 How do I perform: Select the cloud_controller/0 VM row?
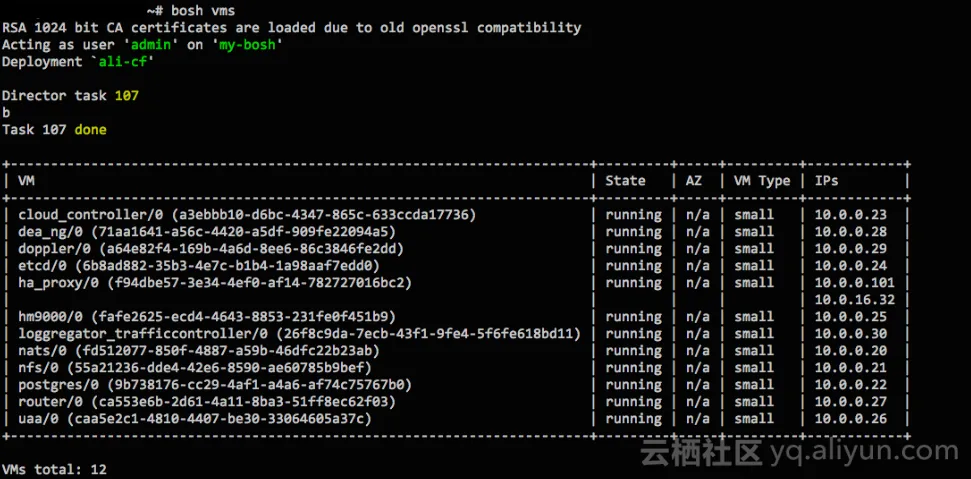click(246, 215)
